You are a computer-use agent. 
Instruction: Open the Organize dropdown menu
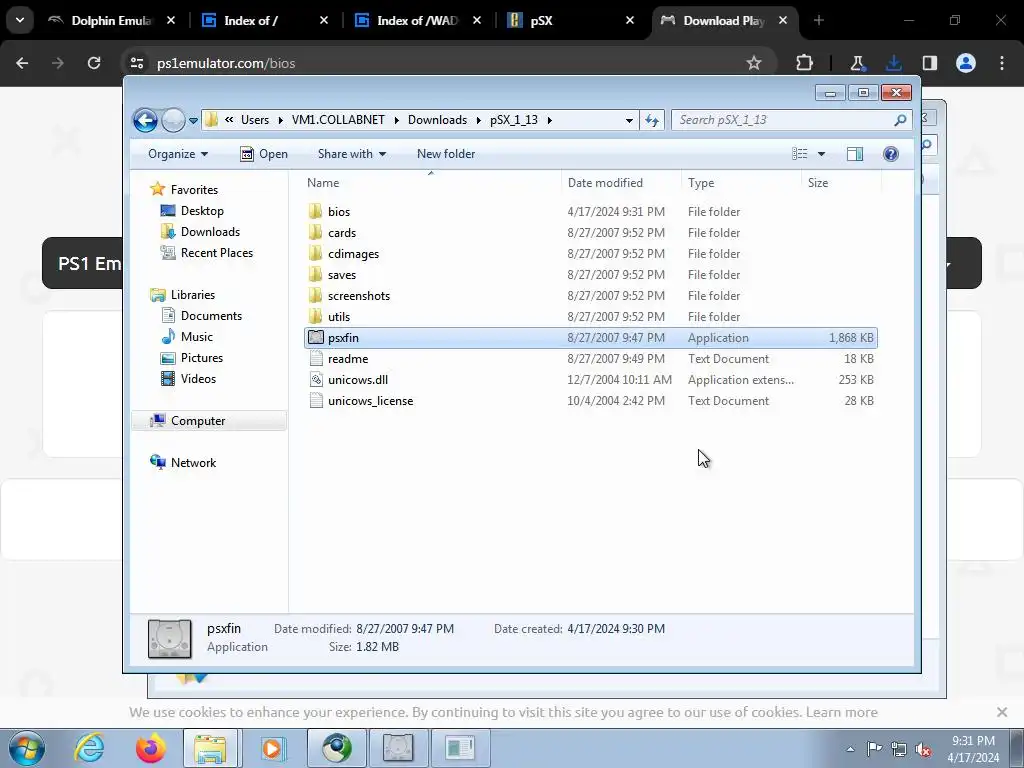(178, 154)
